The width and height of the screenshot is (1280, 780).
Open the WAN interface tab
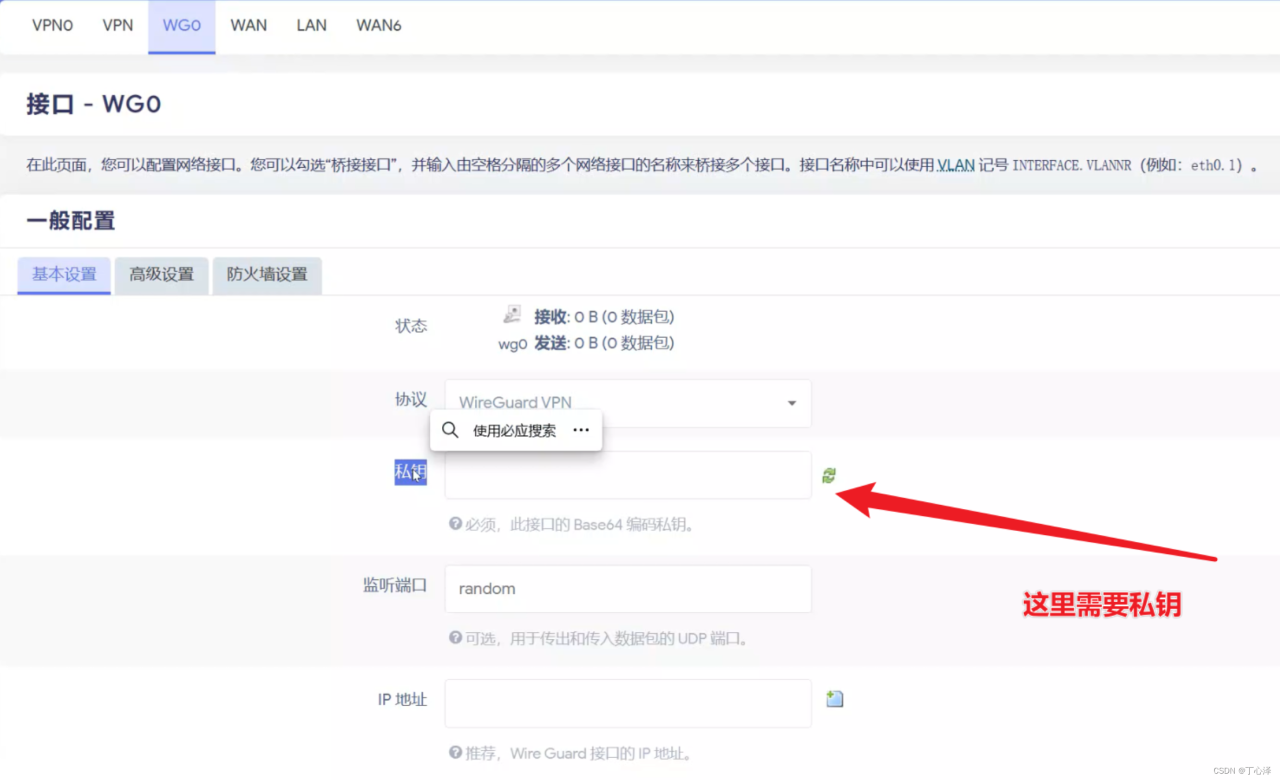[248, 26]
